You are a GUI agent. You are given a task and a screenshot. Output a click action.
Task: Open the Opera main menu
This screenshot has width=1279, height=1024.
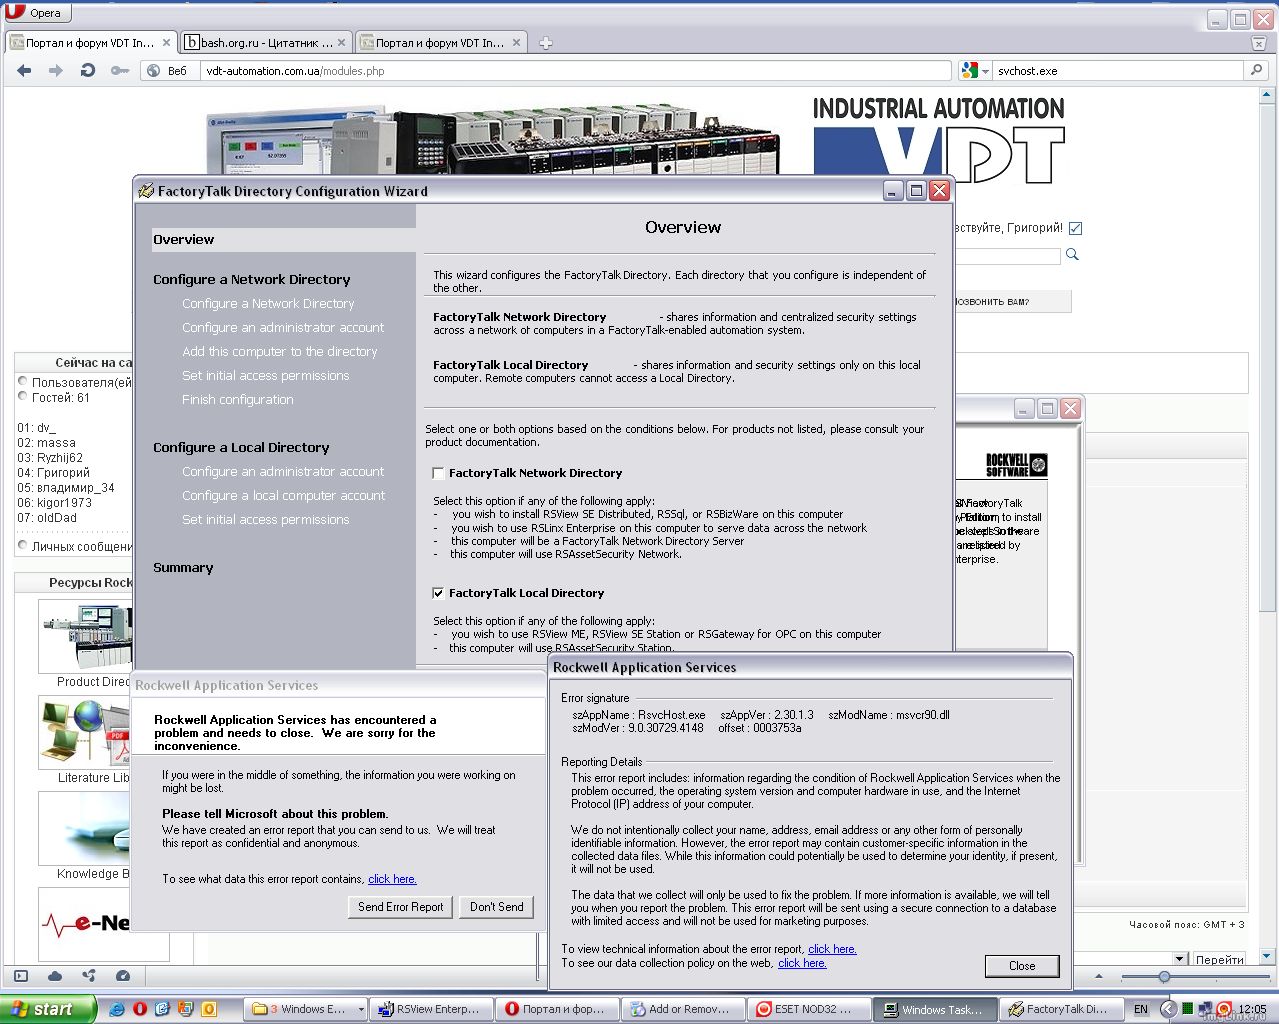(36, 13)
